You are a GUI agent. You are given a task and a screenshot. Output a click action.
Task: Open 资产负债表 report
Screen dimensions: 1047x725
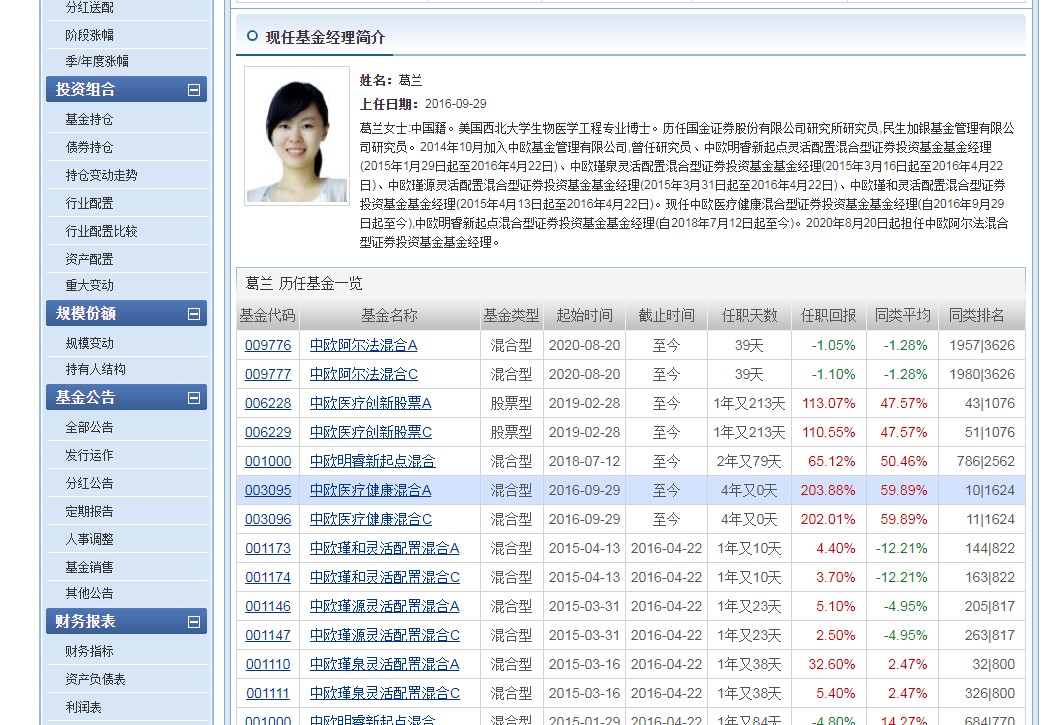tap(95, 680)
